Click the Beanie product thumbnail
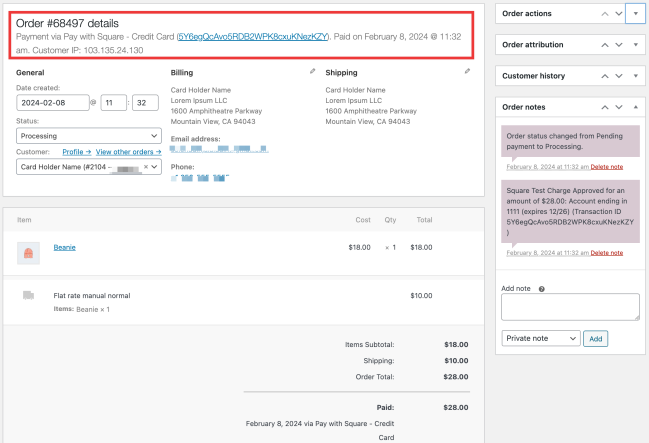649x443 pixels. 28,253
